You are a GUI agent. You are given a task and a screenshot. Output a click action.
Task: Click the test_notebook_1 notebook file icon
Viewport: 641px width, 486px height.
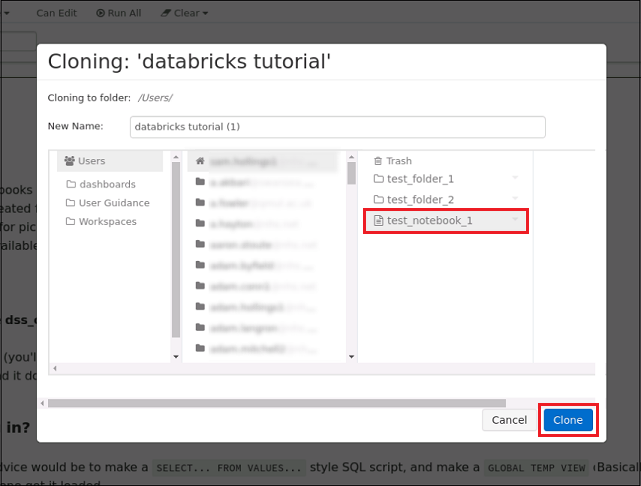tap(379, 221)
